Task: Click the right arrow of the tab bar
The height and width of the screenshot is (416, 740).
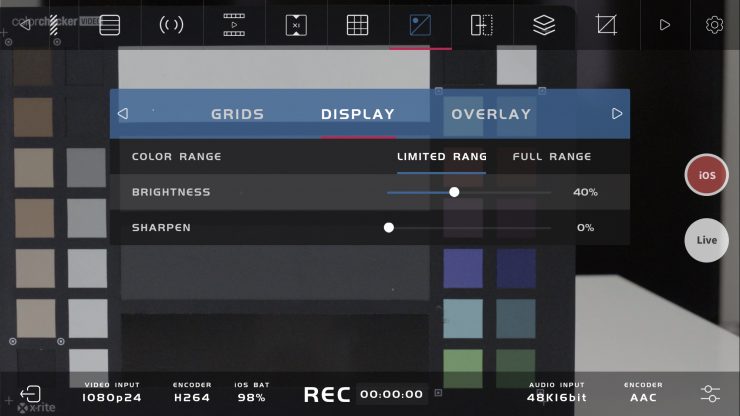Action: [617, 114]
